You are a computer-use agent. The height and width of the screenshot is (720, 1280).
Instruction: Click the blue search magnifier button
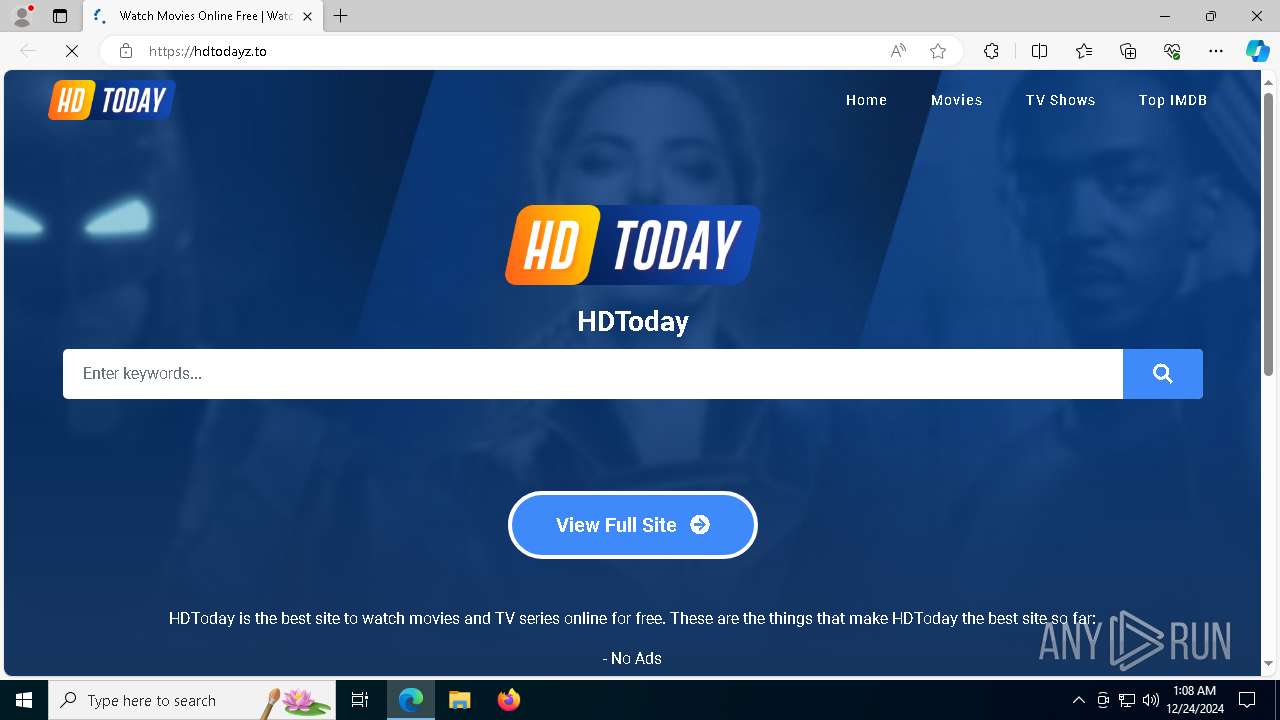[x=1162, y=374]
